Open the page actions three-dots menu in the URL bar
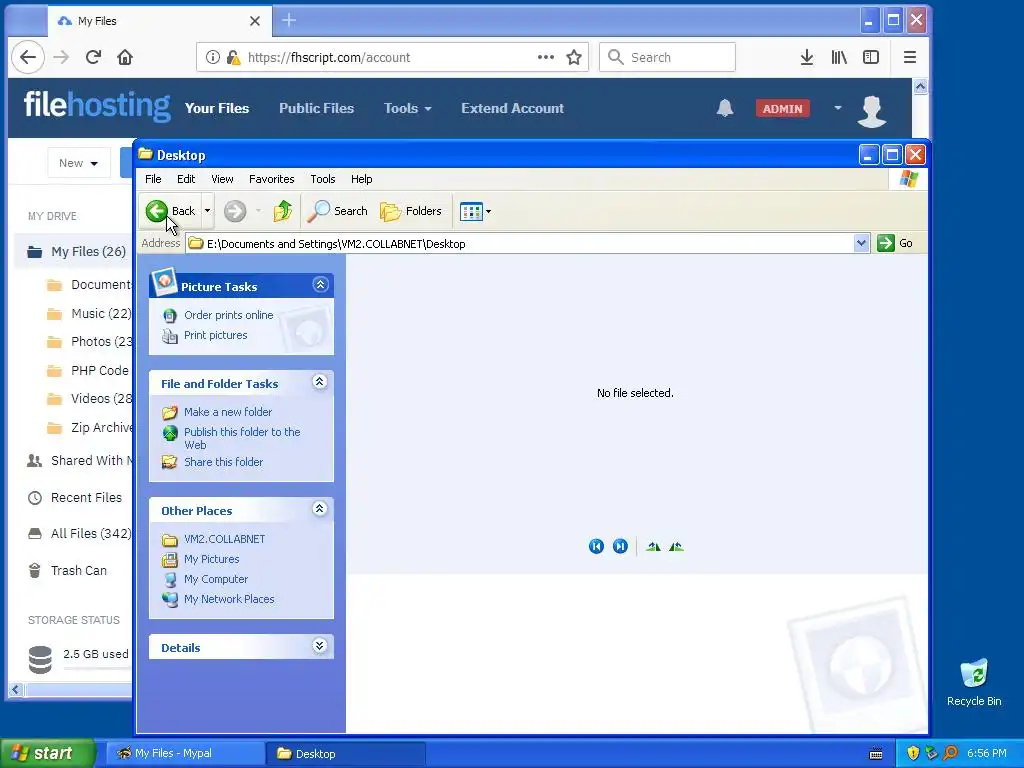This screenshot has height=768, width=1024. pyautogui.click(x=546, y=57)
